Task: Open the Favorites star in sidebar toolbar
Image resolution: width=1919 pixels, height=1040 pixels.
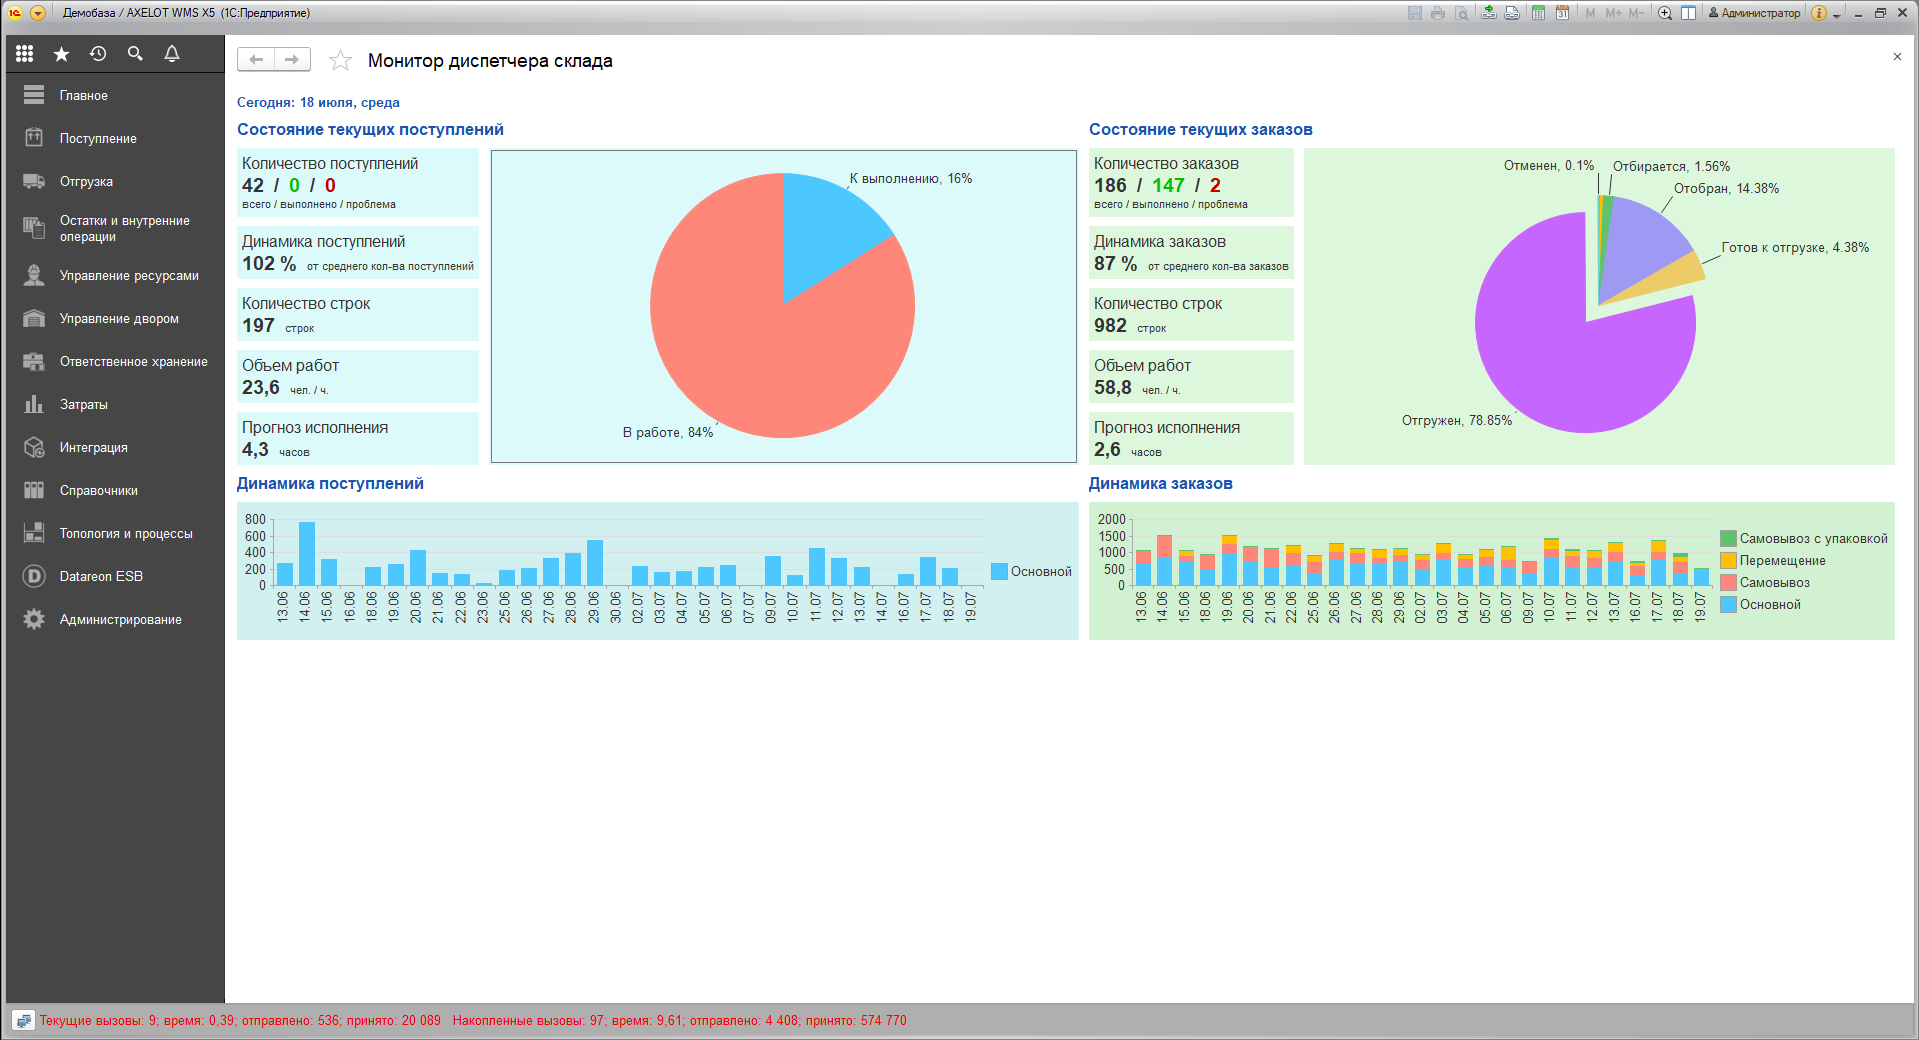Action: point(61,54)
